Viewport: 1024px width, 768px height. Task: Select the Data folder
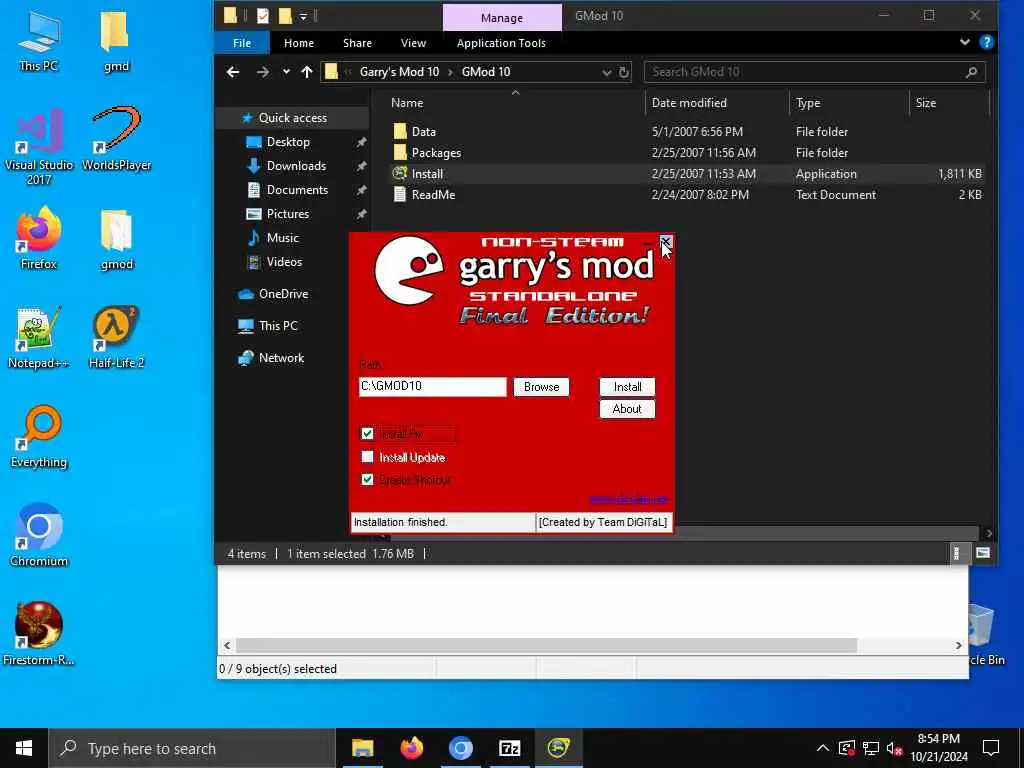[x=423, y=132]
